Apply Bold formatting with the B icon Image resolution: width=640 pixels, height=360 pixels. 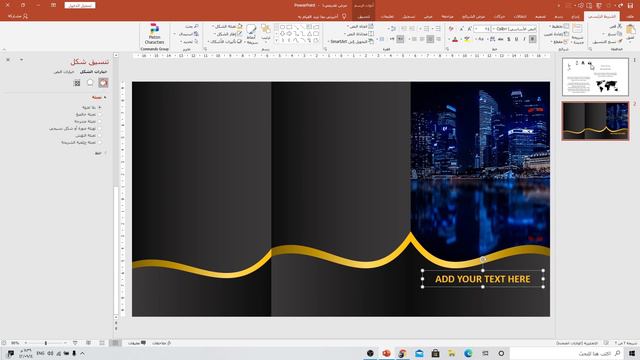[533, 39]
